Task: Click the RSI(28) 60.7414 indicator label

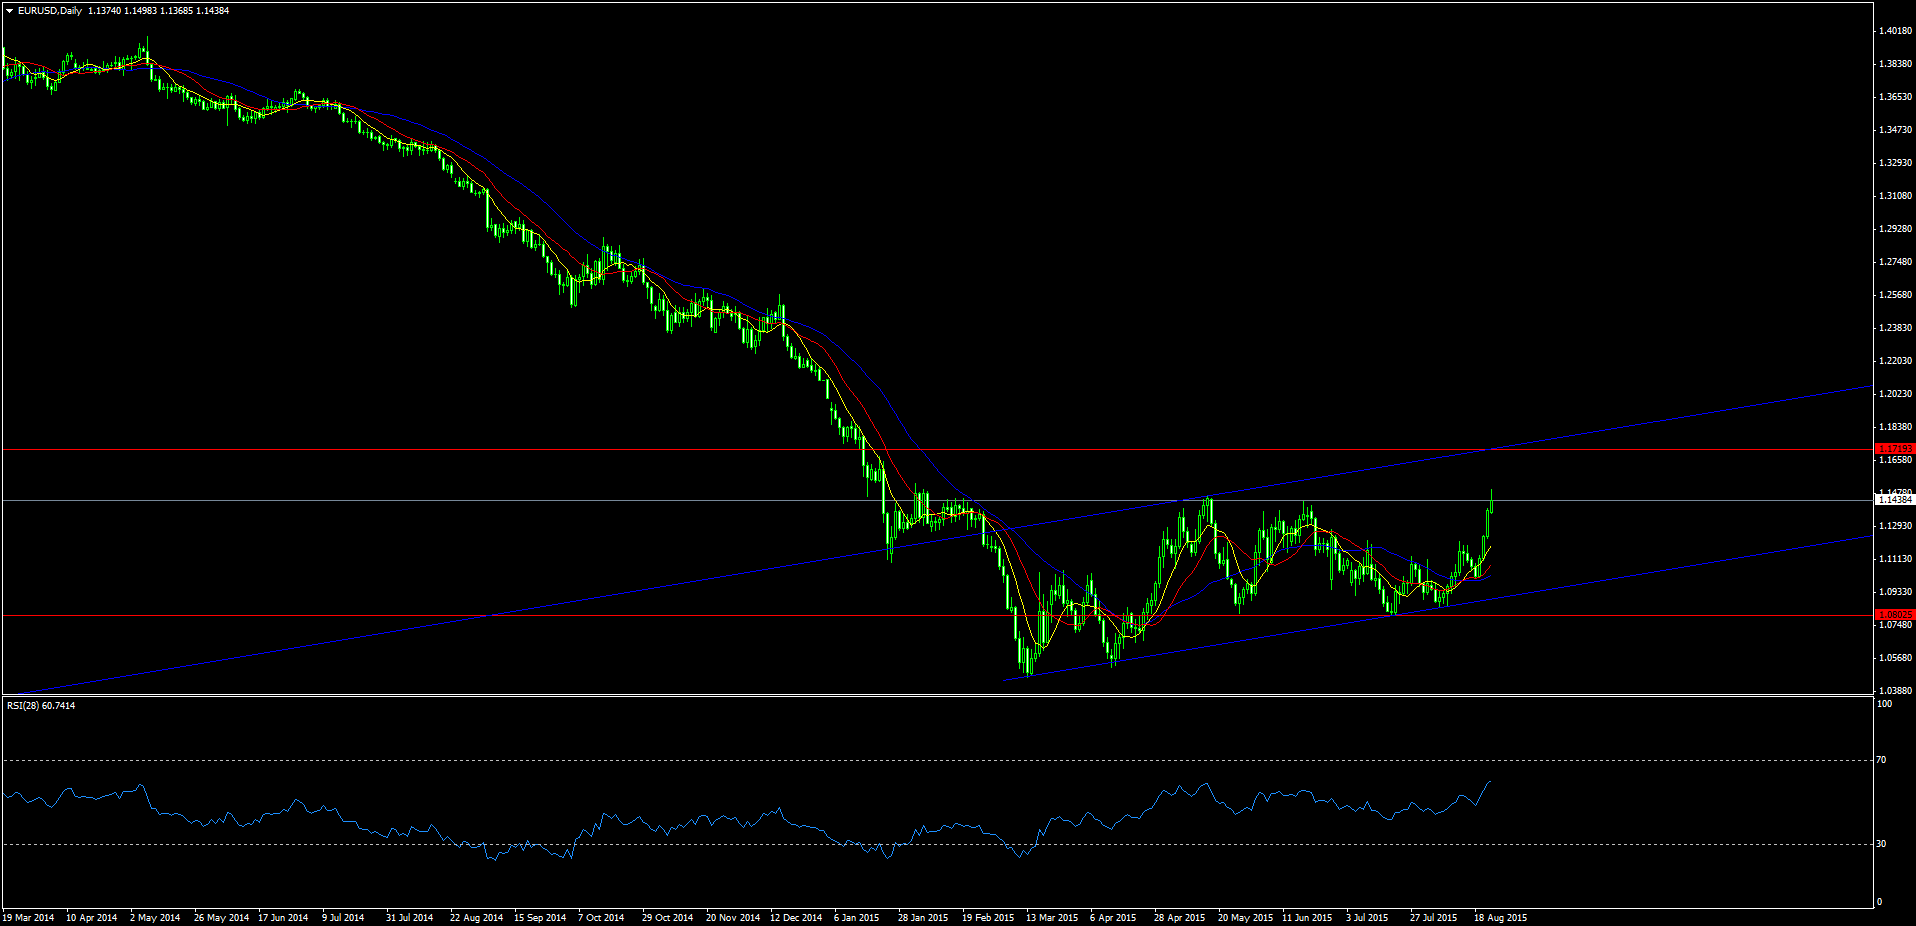Action: [41, 706]
